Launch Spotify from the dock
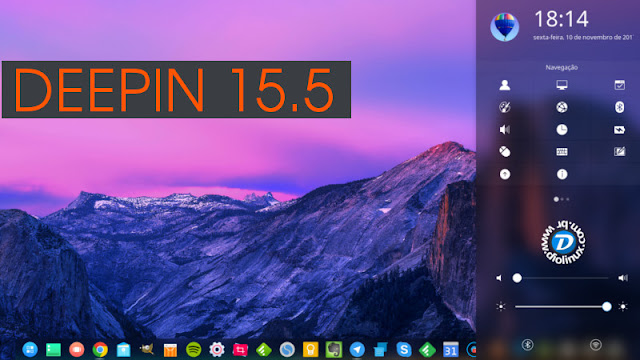640x360 pixels. [193, 349]
